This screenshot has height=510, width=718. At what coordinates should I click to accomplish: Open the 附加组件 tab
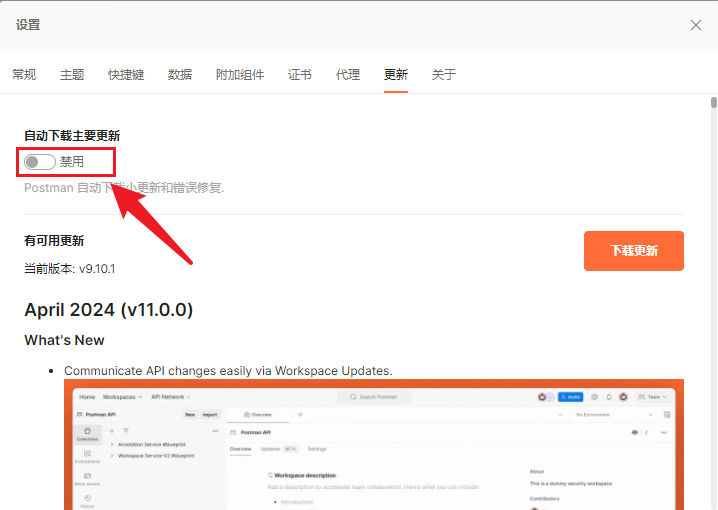click(x=240, y=75)
